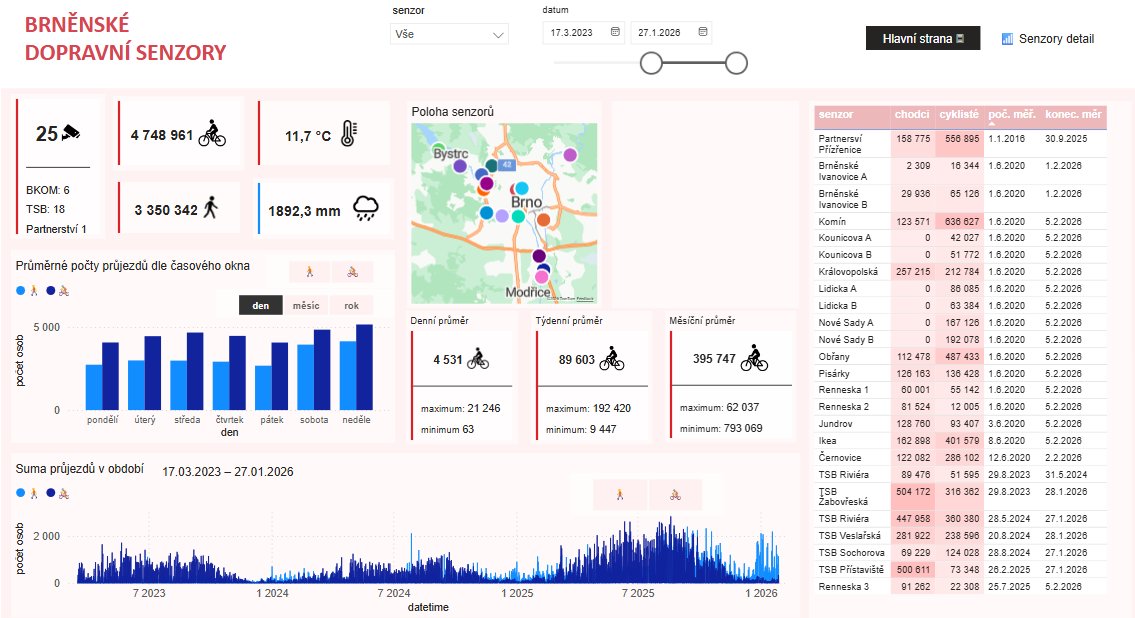Toggle pedestrian filter in average passages chart
1135x618 pixels.
310,272
